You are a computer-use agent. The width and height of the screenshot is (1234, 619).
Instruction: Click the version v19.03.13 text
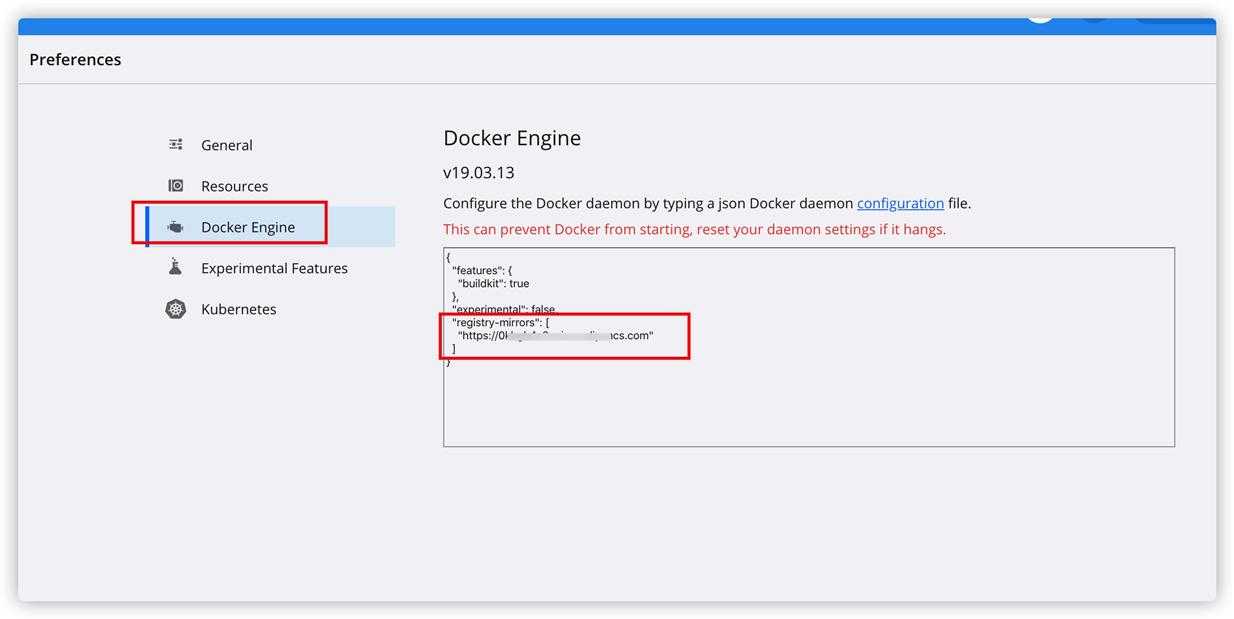479,173
